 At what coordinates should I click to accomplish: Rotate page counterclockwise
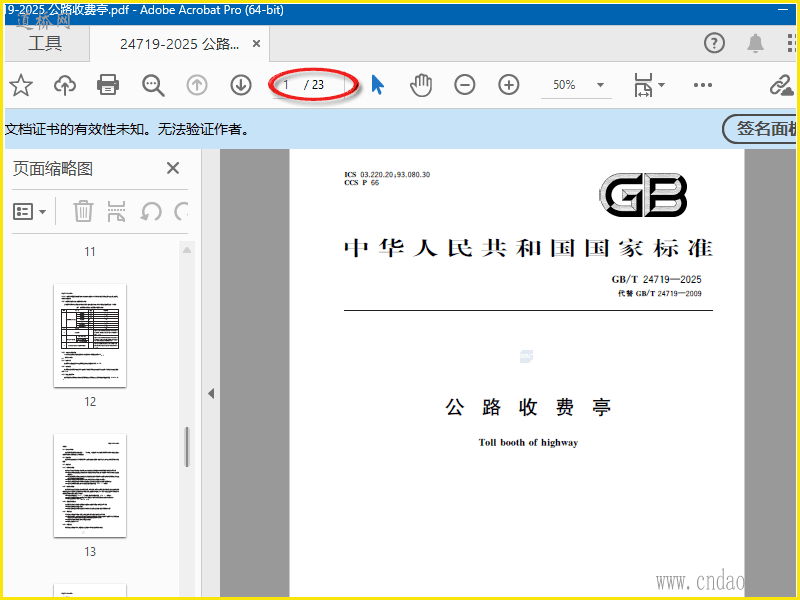click(151, 211)
